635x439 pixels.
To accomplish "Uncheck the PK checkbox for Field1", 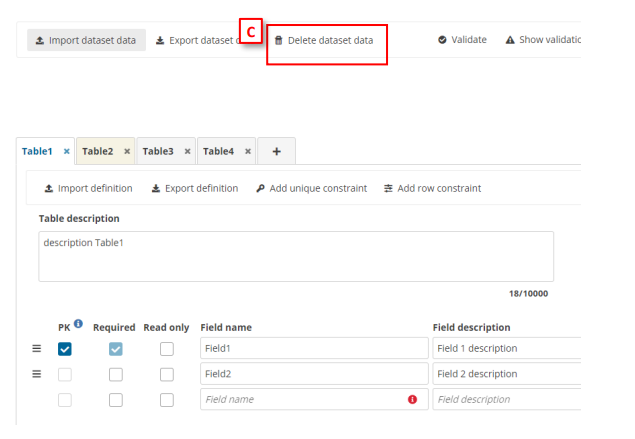I will pyautogui.click(x=65, y=349).
